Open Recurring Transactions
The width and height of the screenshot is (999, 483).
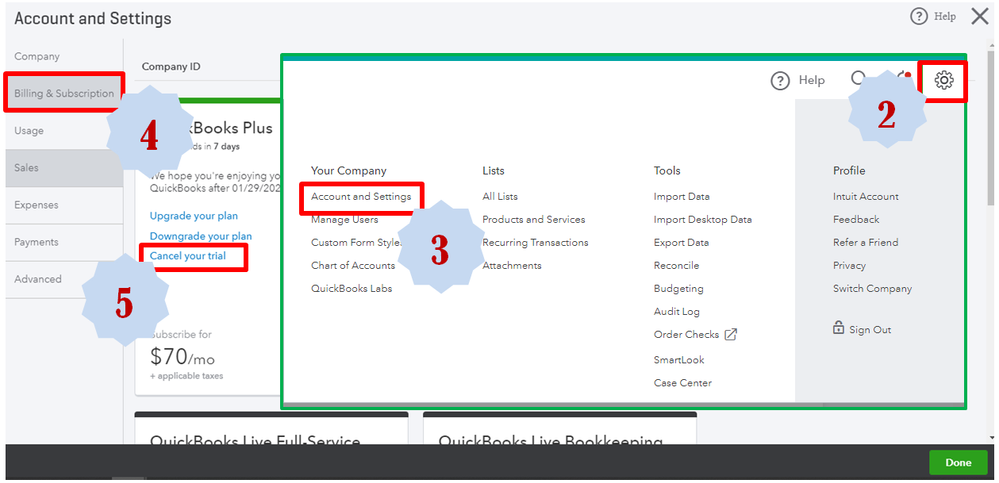pos(535,243)
